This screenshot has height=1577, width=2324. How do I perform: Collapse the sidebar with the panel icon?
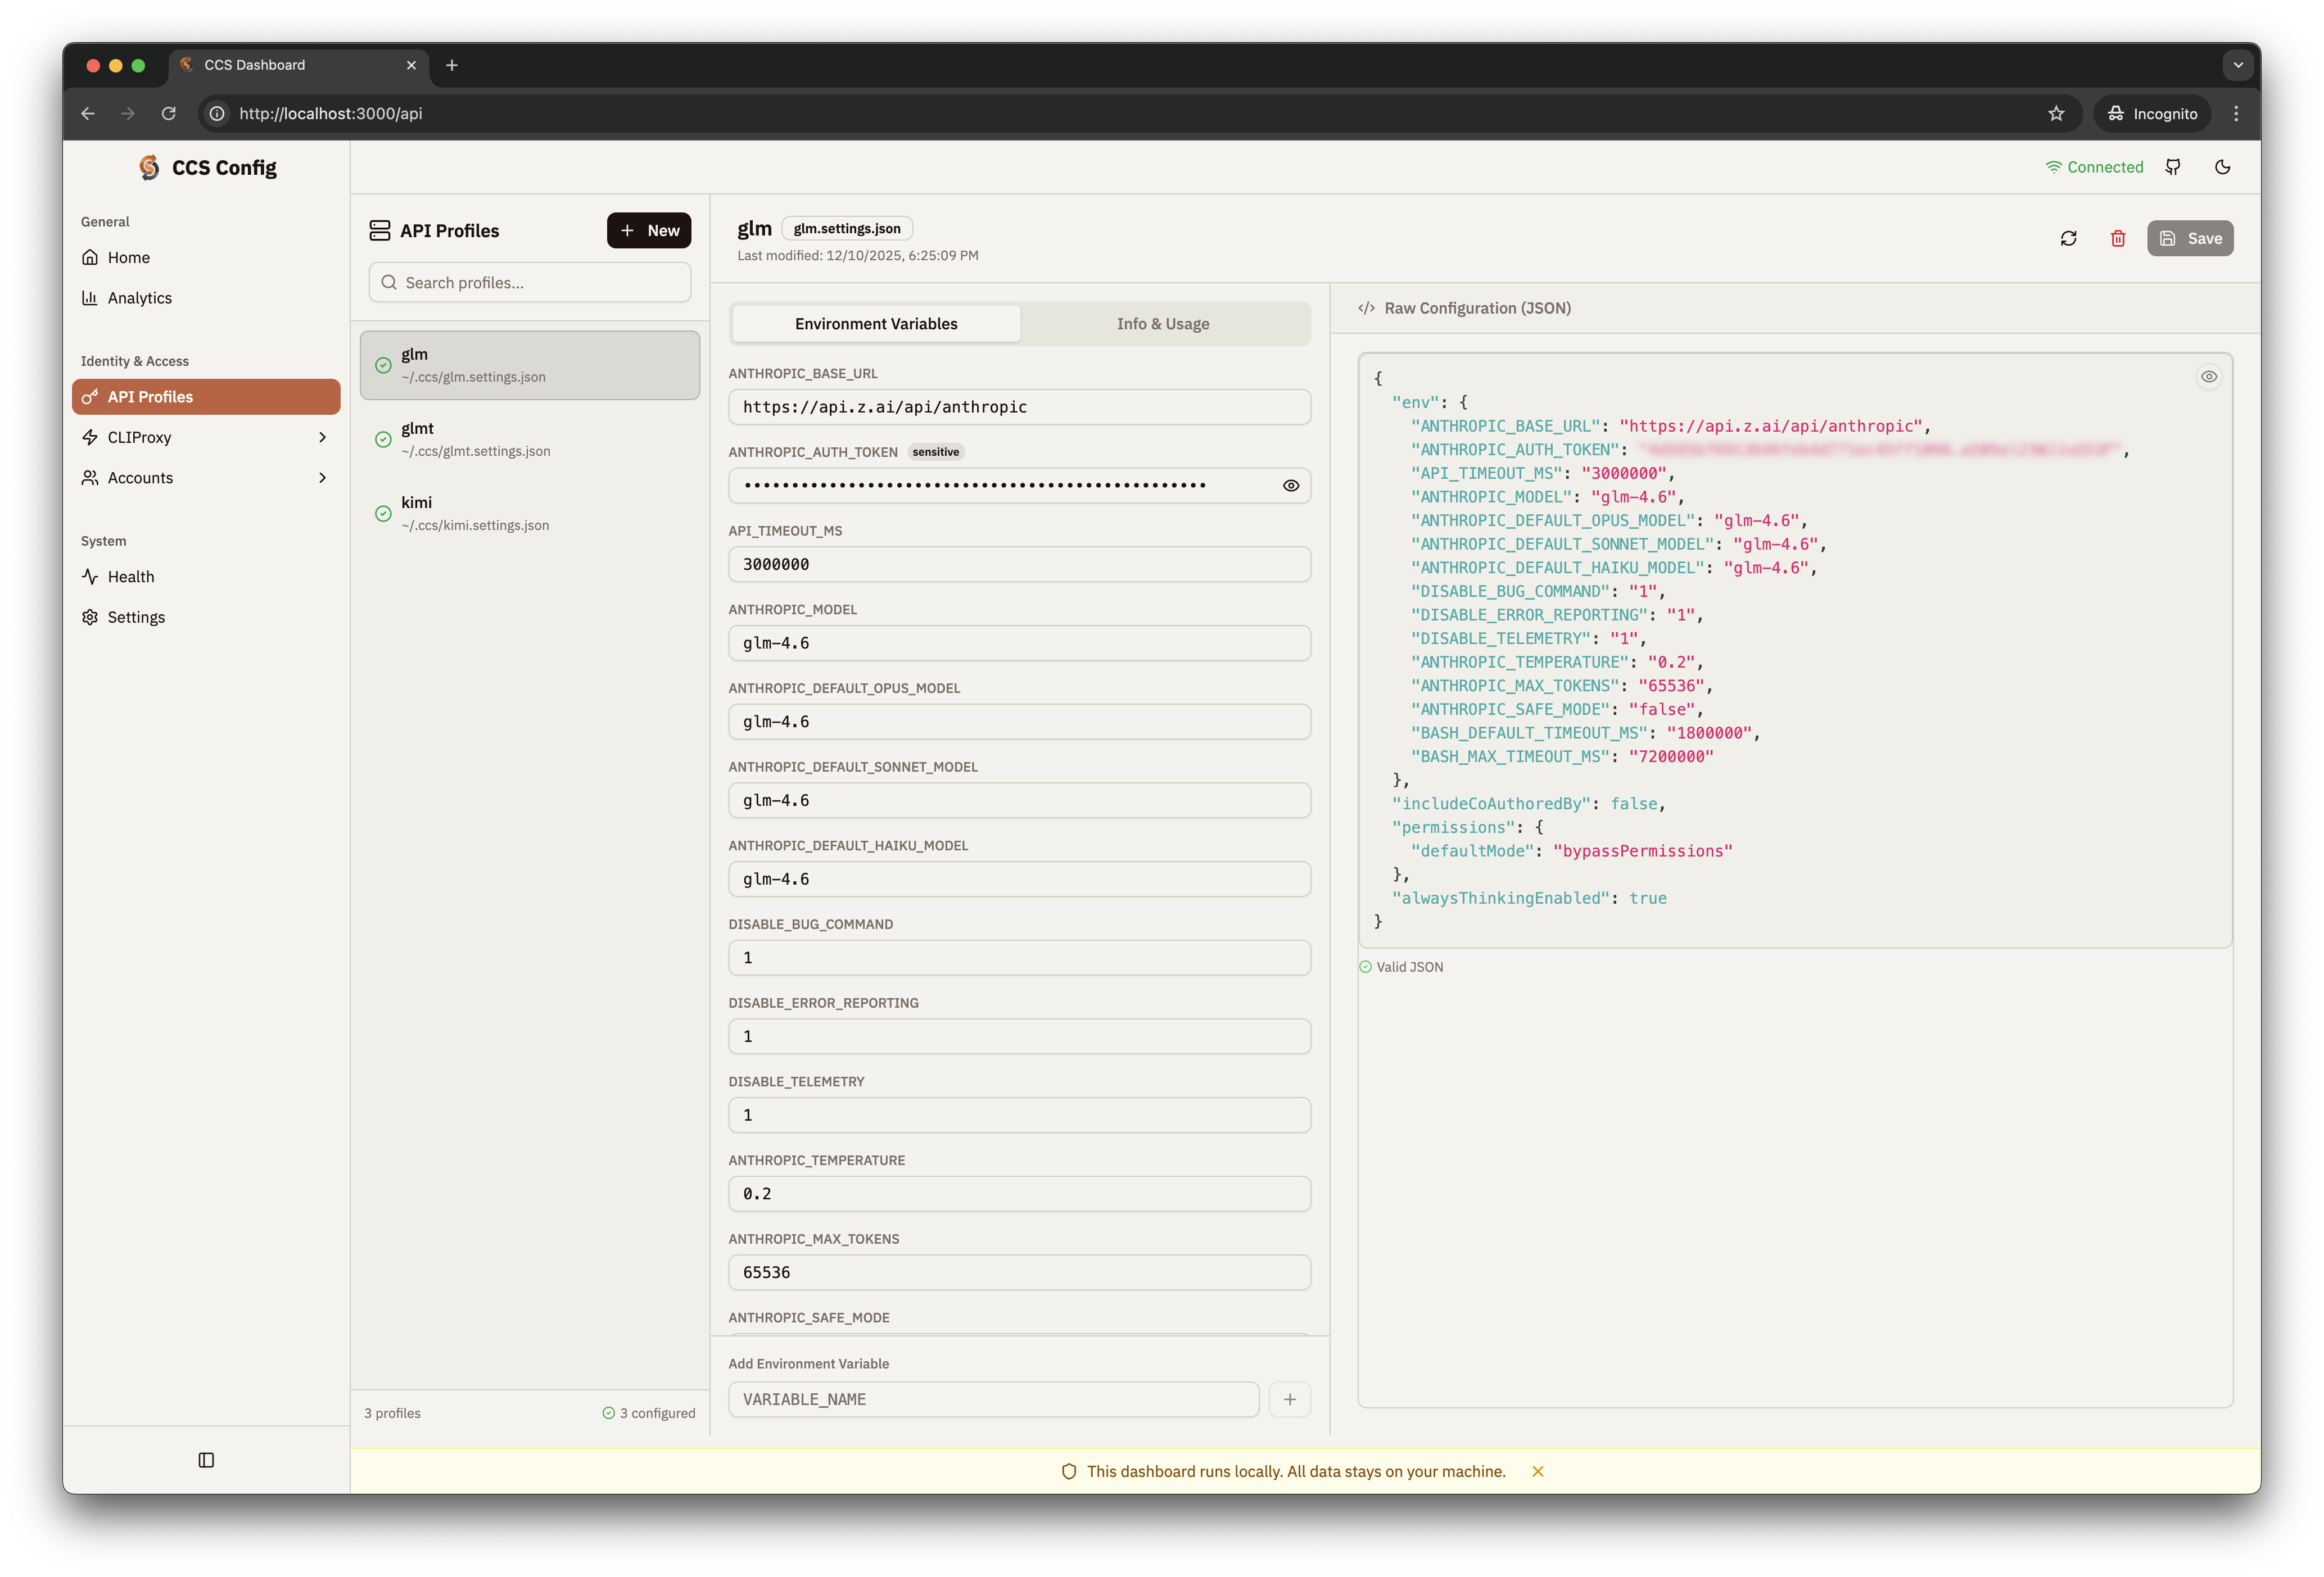click(x=206, y=1459)
